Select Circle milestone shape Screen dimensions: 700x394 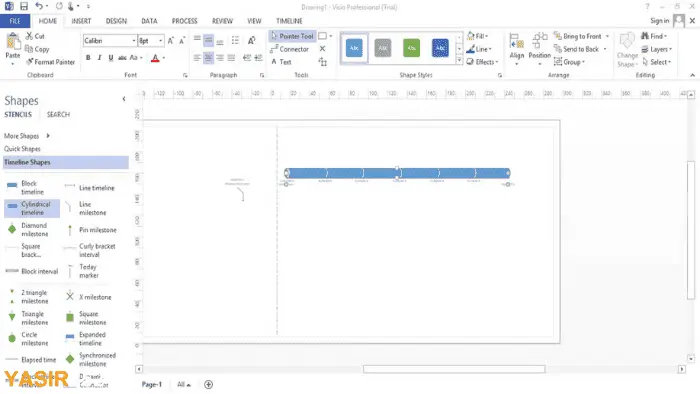pos(28,339)
